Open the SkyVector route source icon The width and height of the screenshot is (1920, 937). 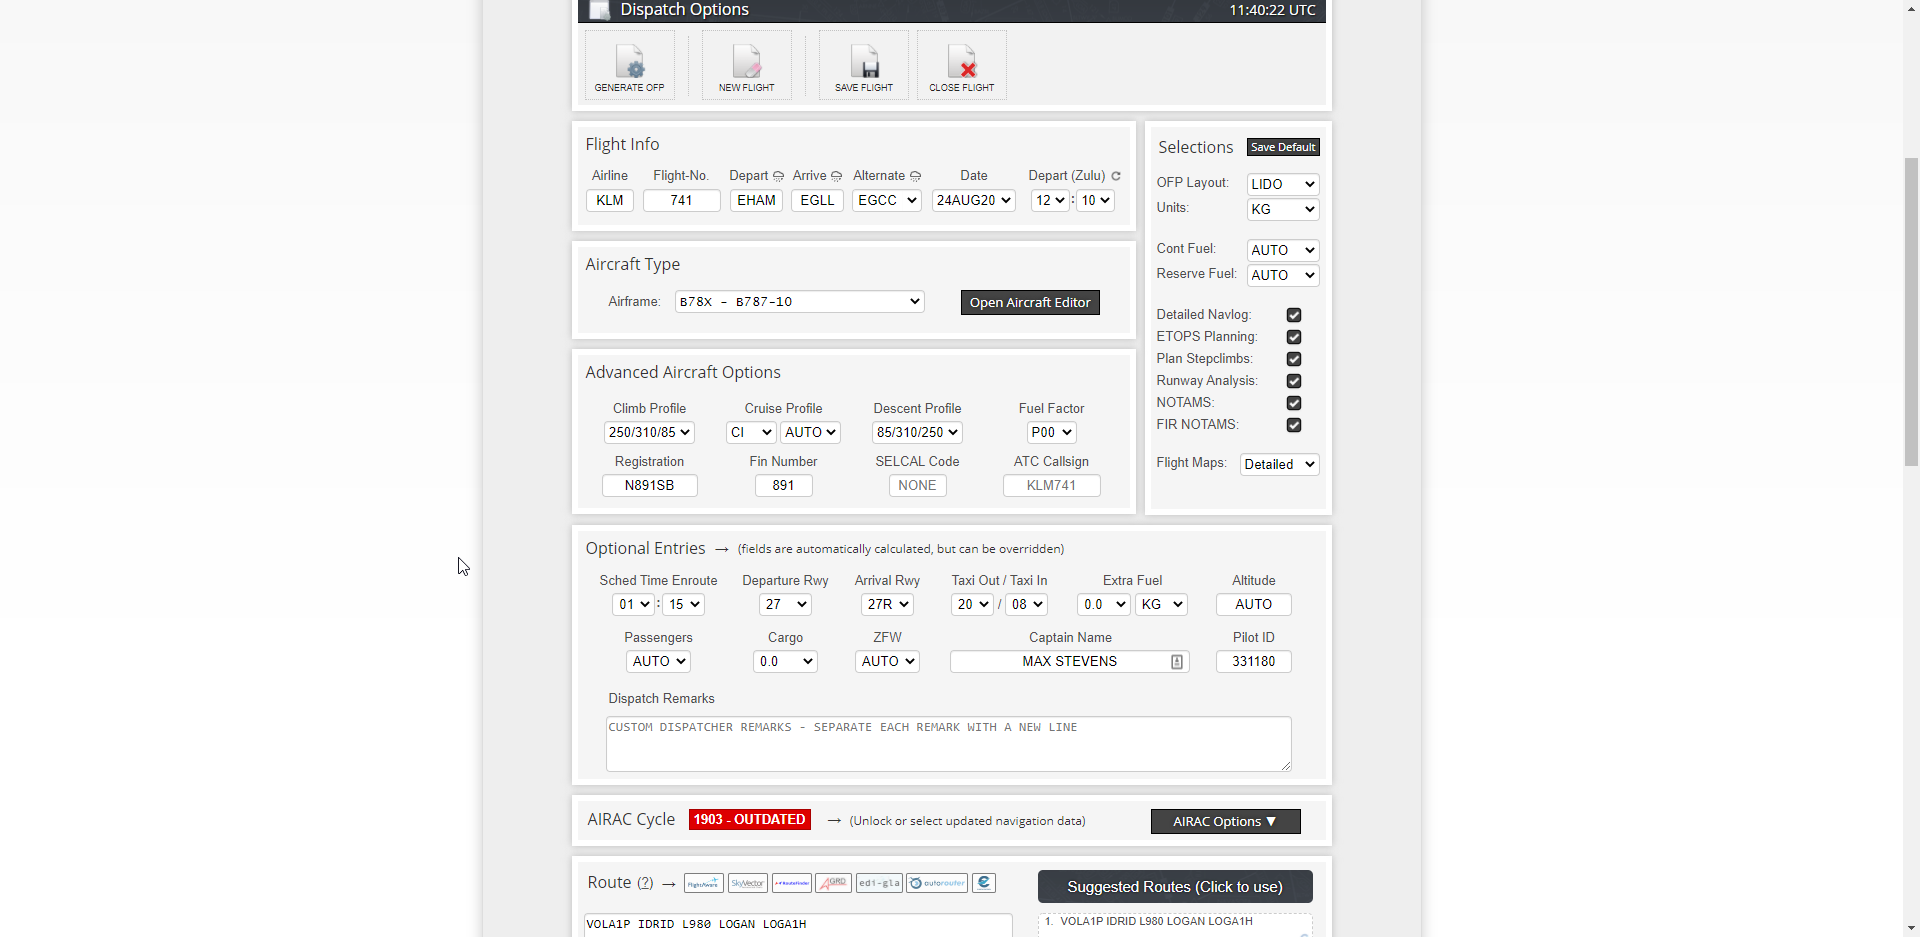pyautogui.click(x=747, y=883)
